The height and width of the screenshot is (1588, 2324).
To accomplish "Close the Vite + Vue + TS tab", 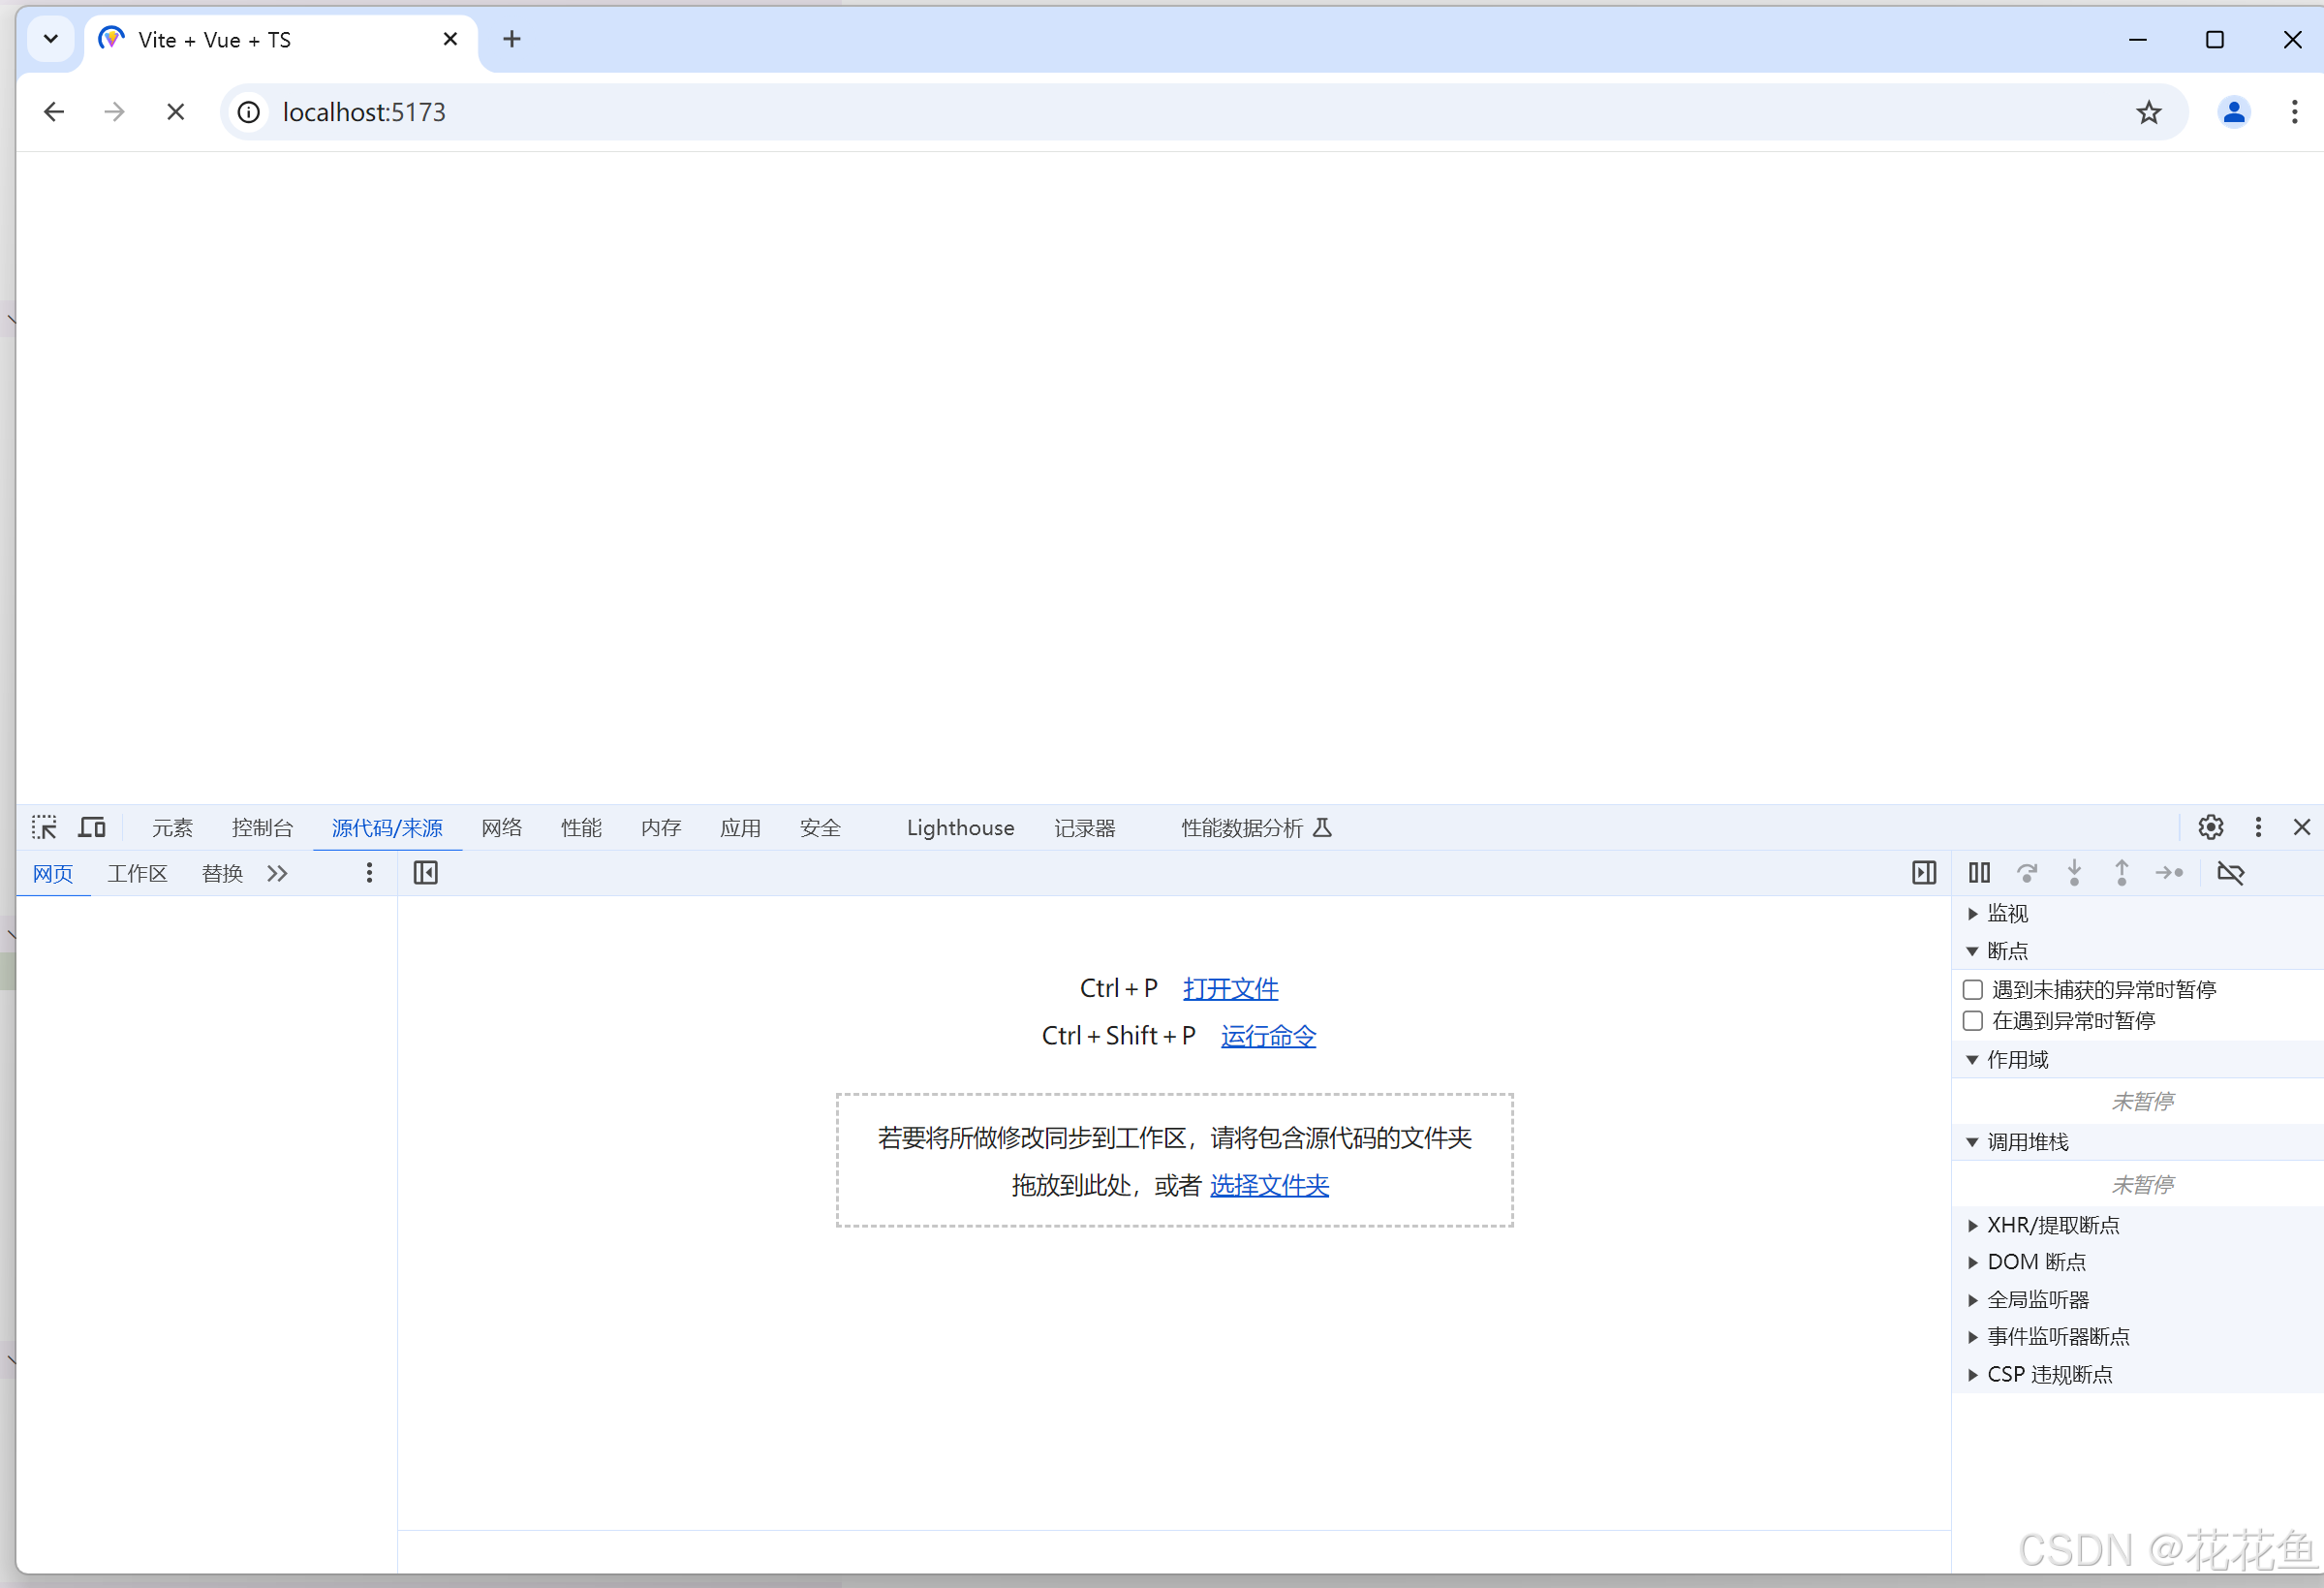I will coord(450,39).
